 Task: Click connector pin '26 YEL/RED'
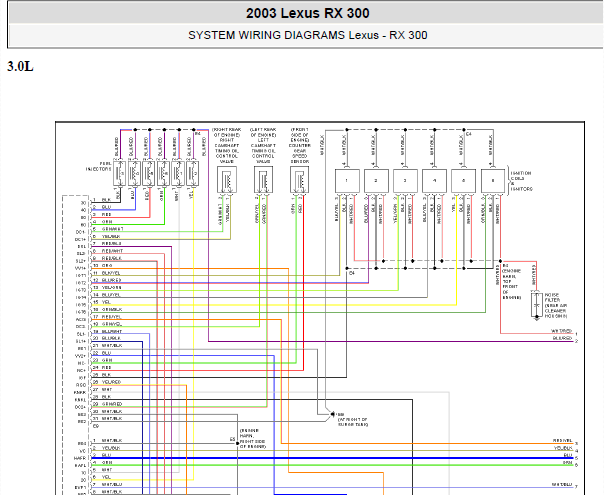coord(107,382)
